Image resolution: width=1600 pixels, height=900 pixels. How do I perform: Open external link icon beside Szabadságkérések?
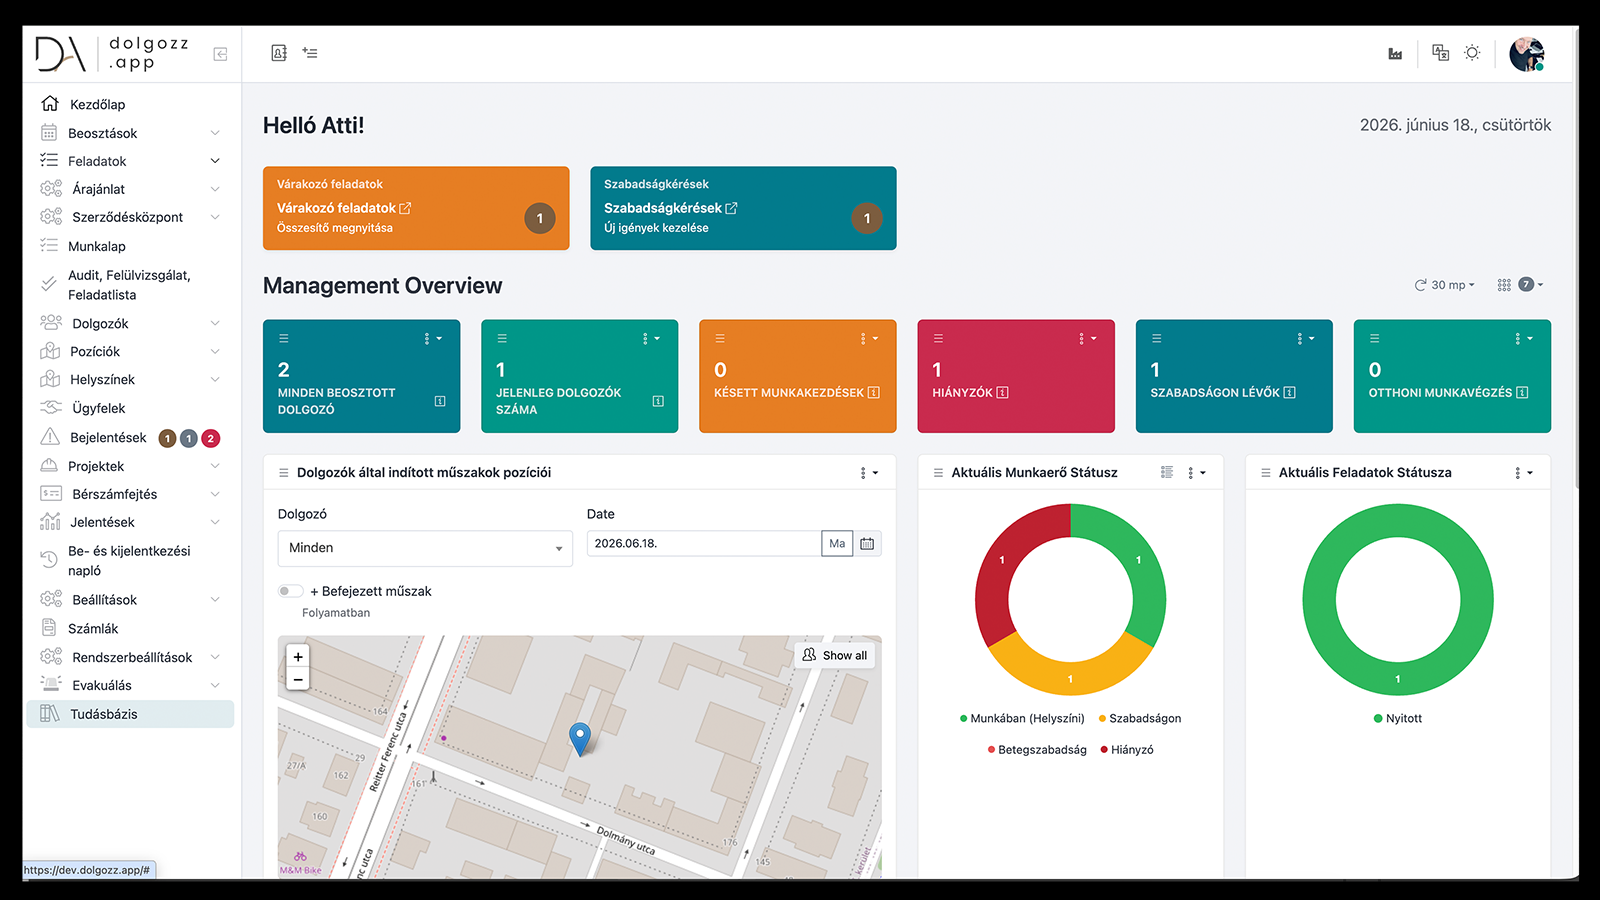click(x=731, y=208)
